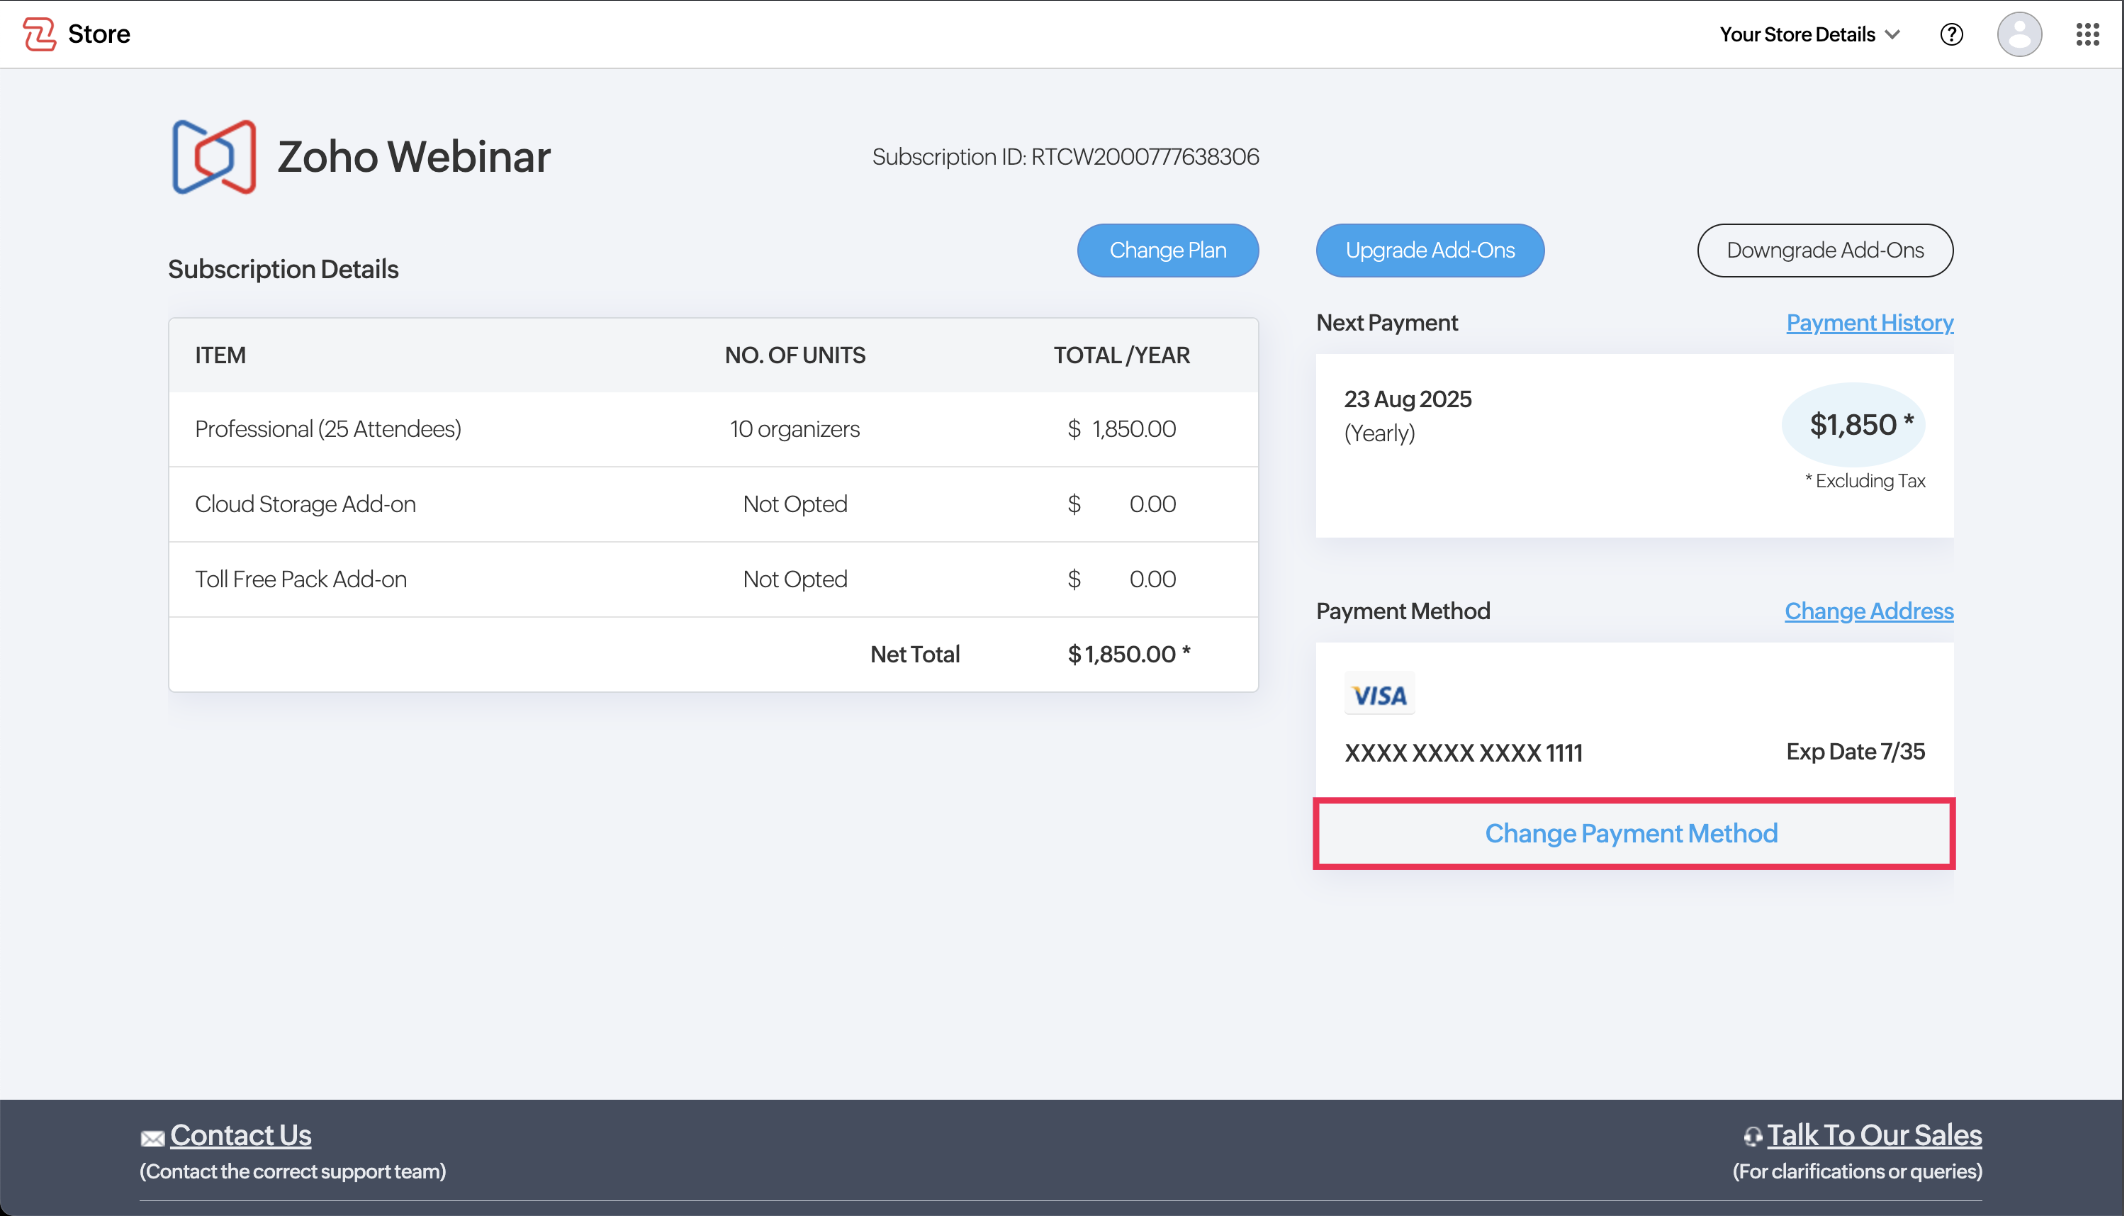This screenshot has height=1216, width=2124.
Task: Click the Downgrade Add-Ons button
Action: (x=1824, y=250)
